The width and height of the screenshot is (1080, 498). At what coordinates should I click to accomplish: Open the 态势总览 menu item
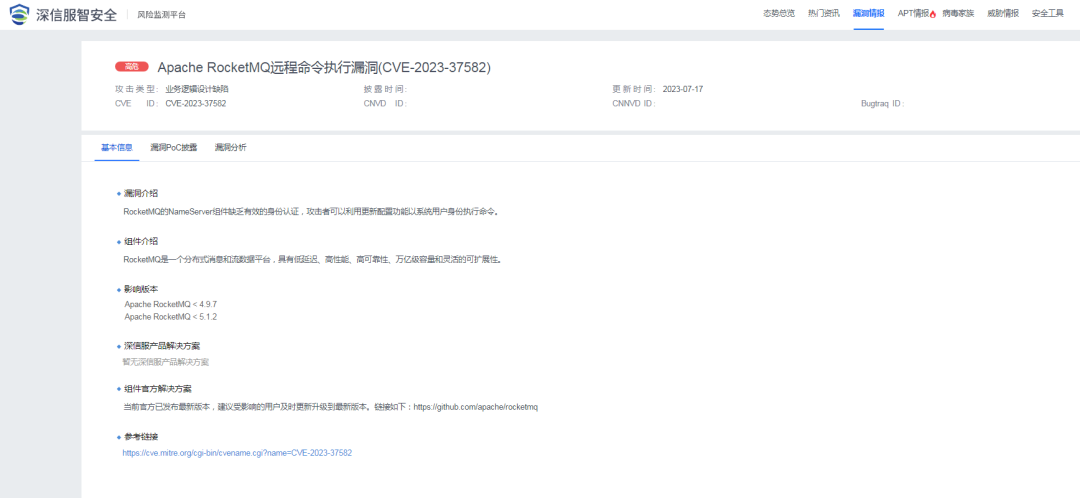point(779,13)
